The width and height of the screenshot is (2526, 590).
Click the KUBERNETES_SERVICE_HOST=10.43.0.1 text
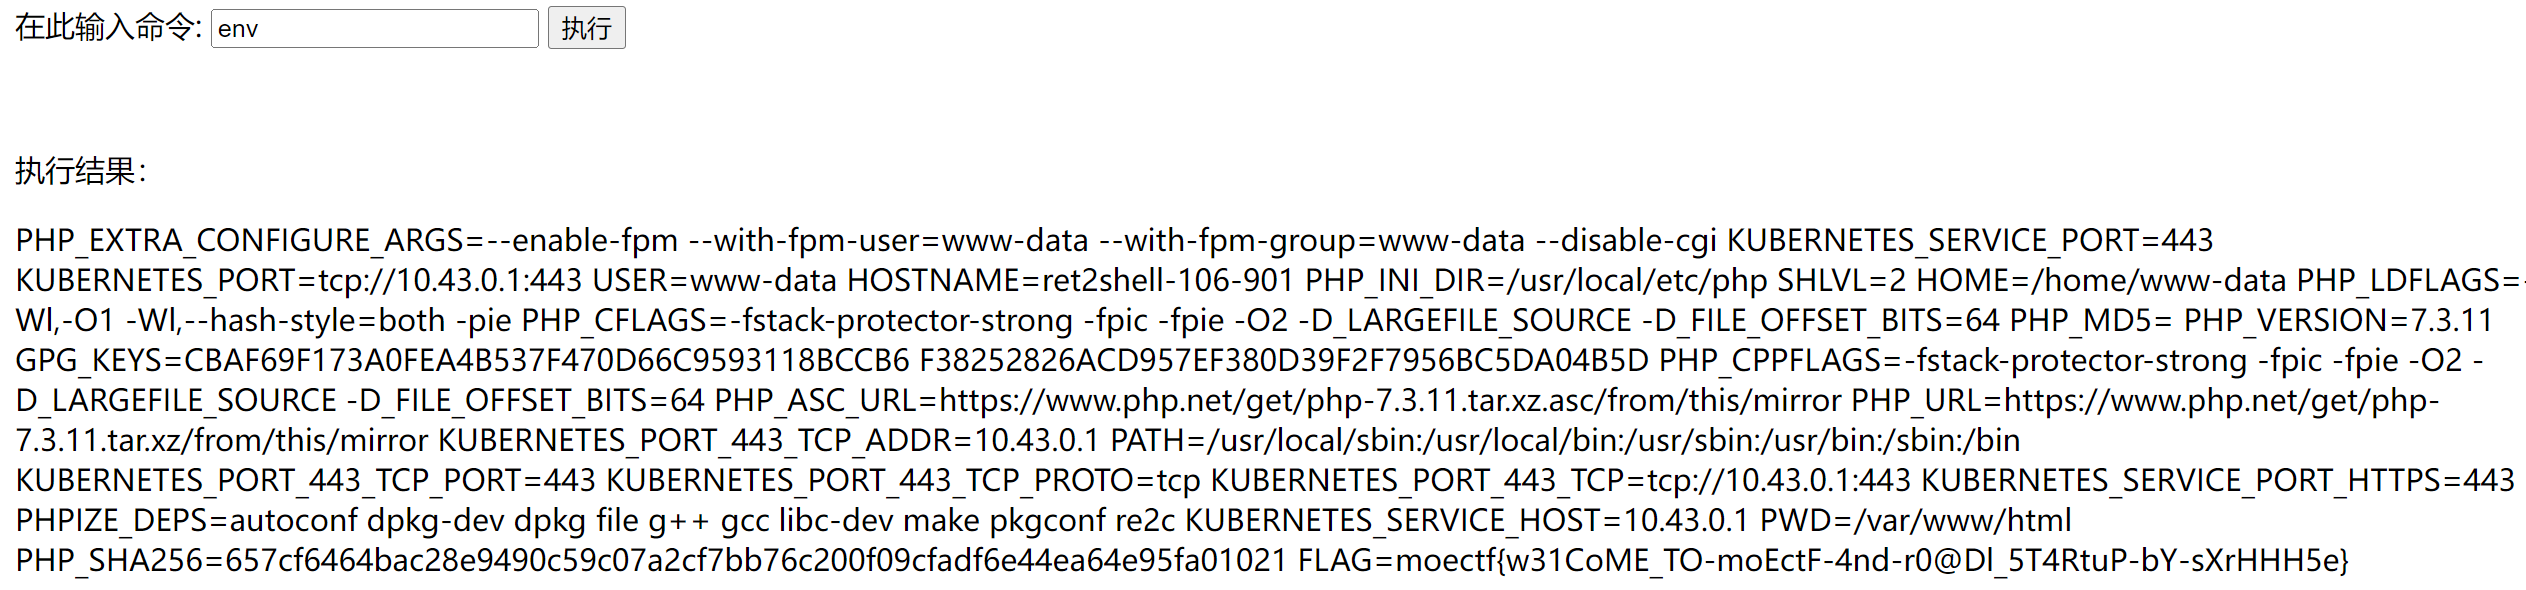pyautogui.click(x=1467, y=520)
